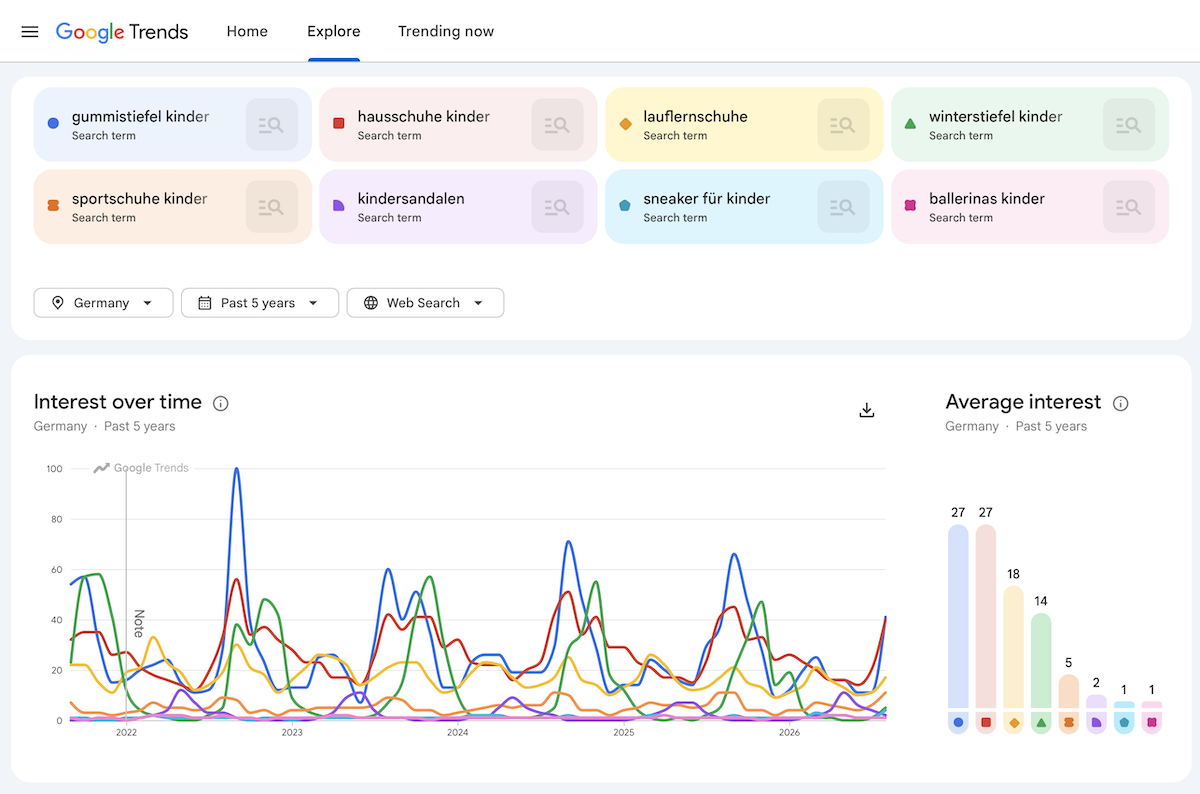This screenshot has width=1200, height=794.
Task: Click the gummistiefel kinder average bar (first 27)
Action: point(958,616)
